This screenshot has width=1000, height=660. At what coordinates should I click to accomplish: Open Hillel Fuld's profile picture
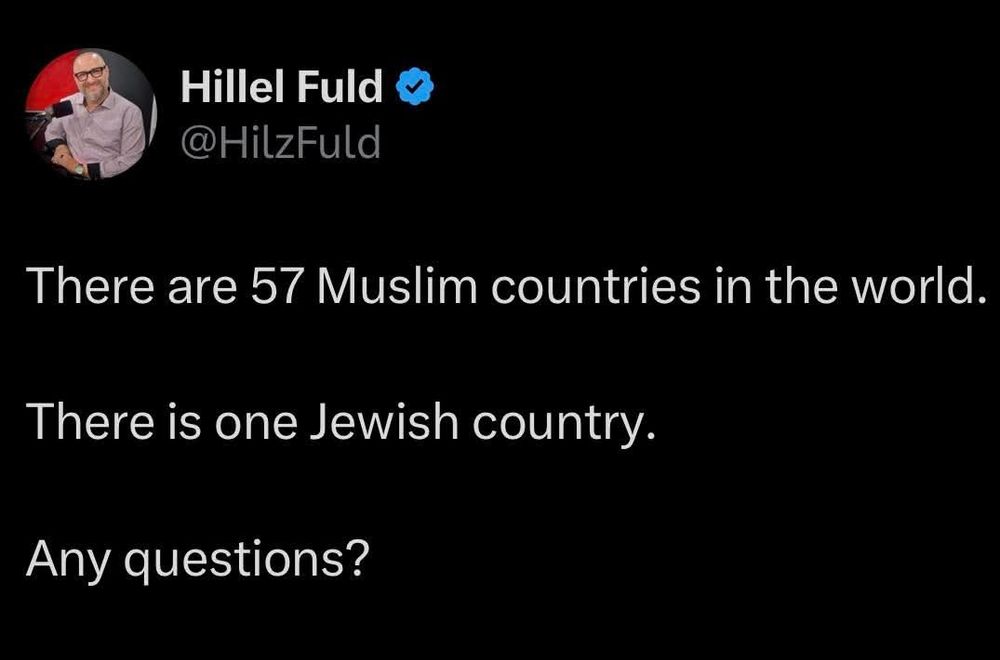[x=90, y=114]
